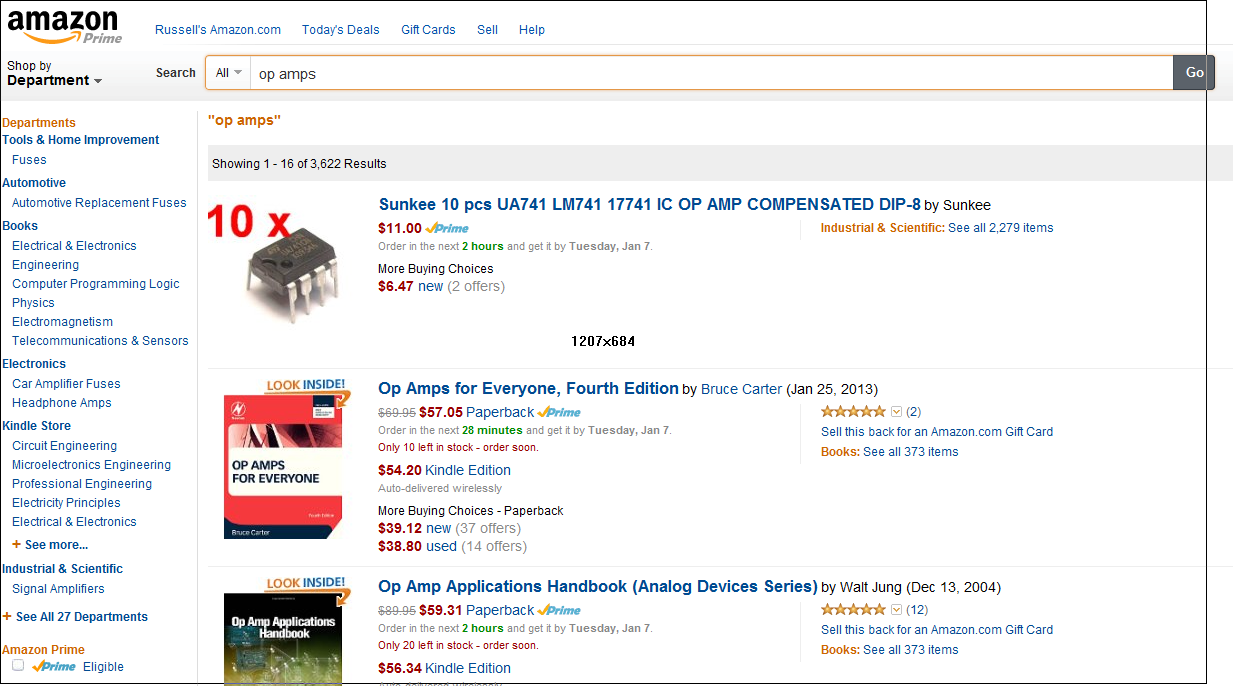
Task: Click the Amazon Prime logo
Action: [x=64, y=27]
